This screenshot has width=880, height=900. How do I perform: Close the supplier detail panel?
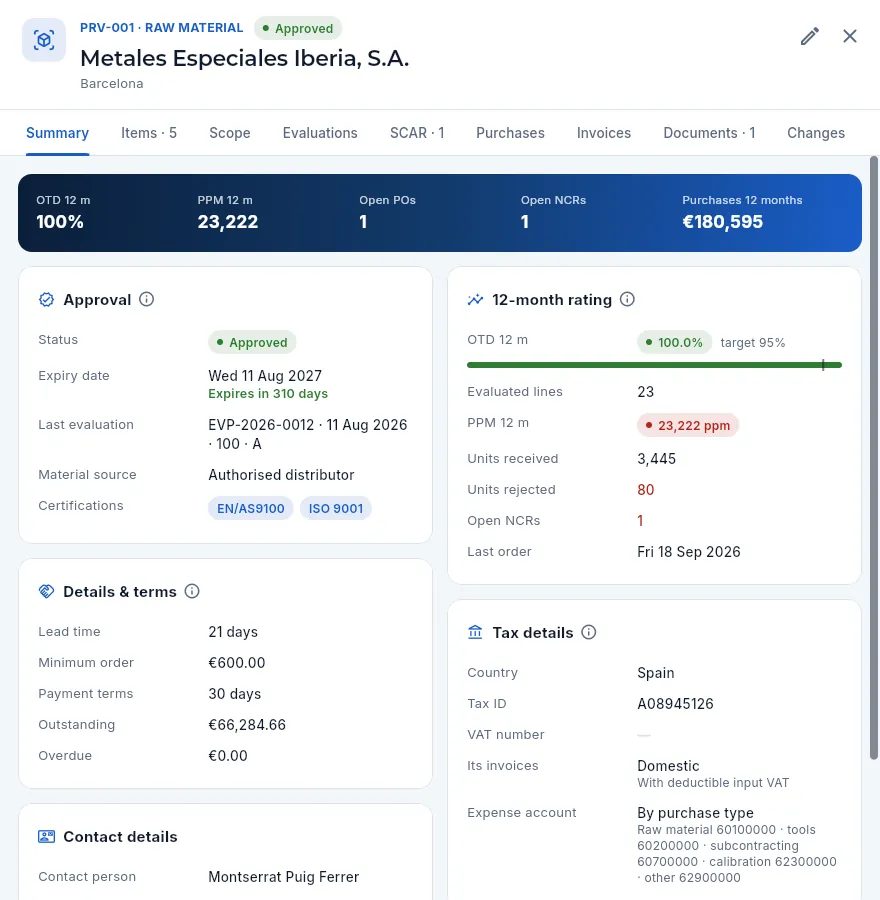tap(850, 36)
